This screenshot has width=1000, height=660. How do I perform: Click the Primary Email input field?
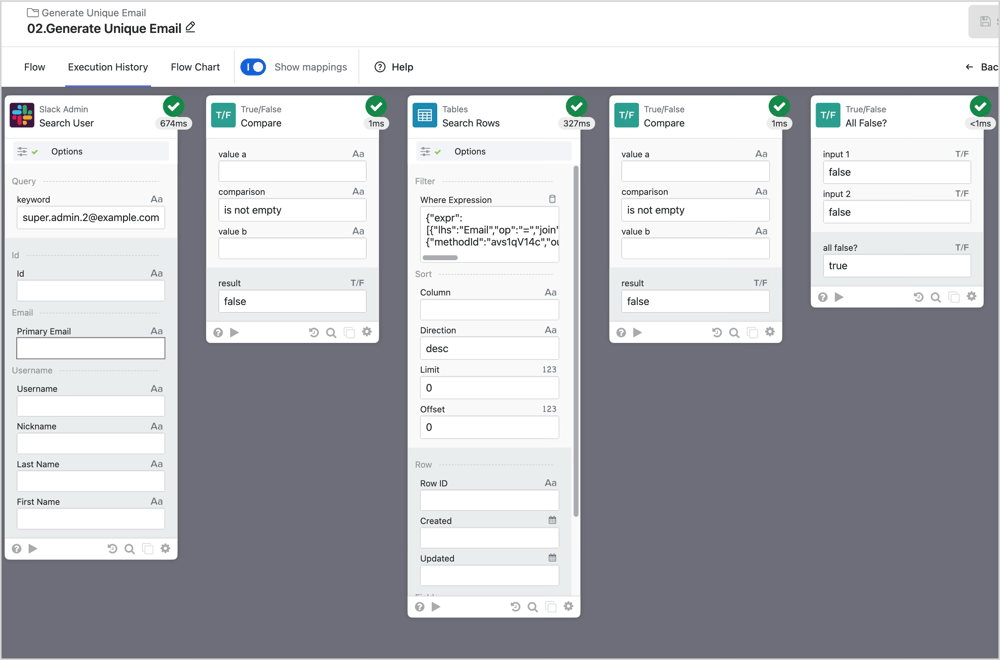click(90, 347)
